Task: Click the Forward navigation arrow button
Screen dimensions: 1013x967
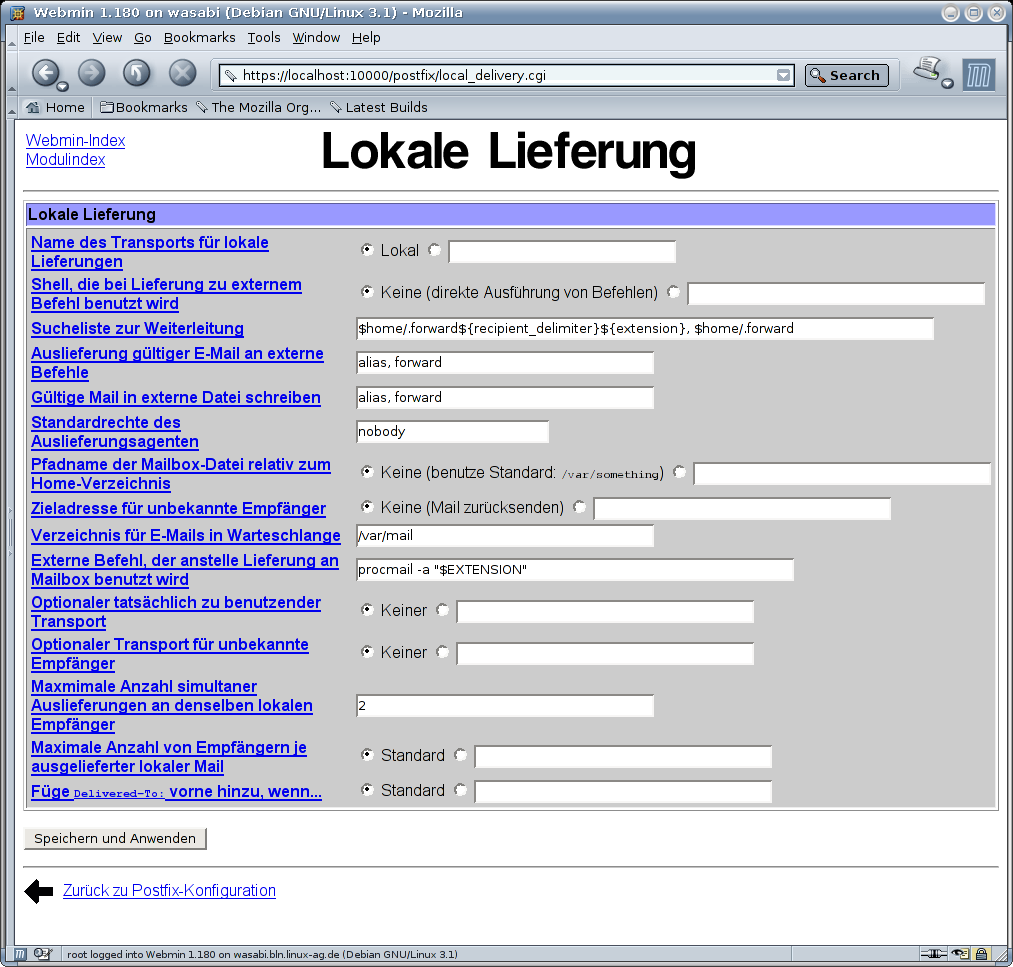Action: coord(92,73)
